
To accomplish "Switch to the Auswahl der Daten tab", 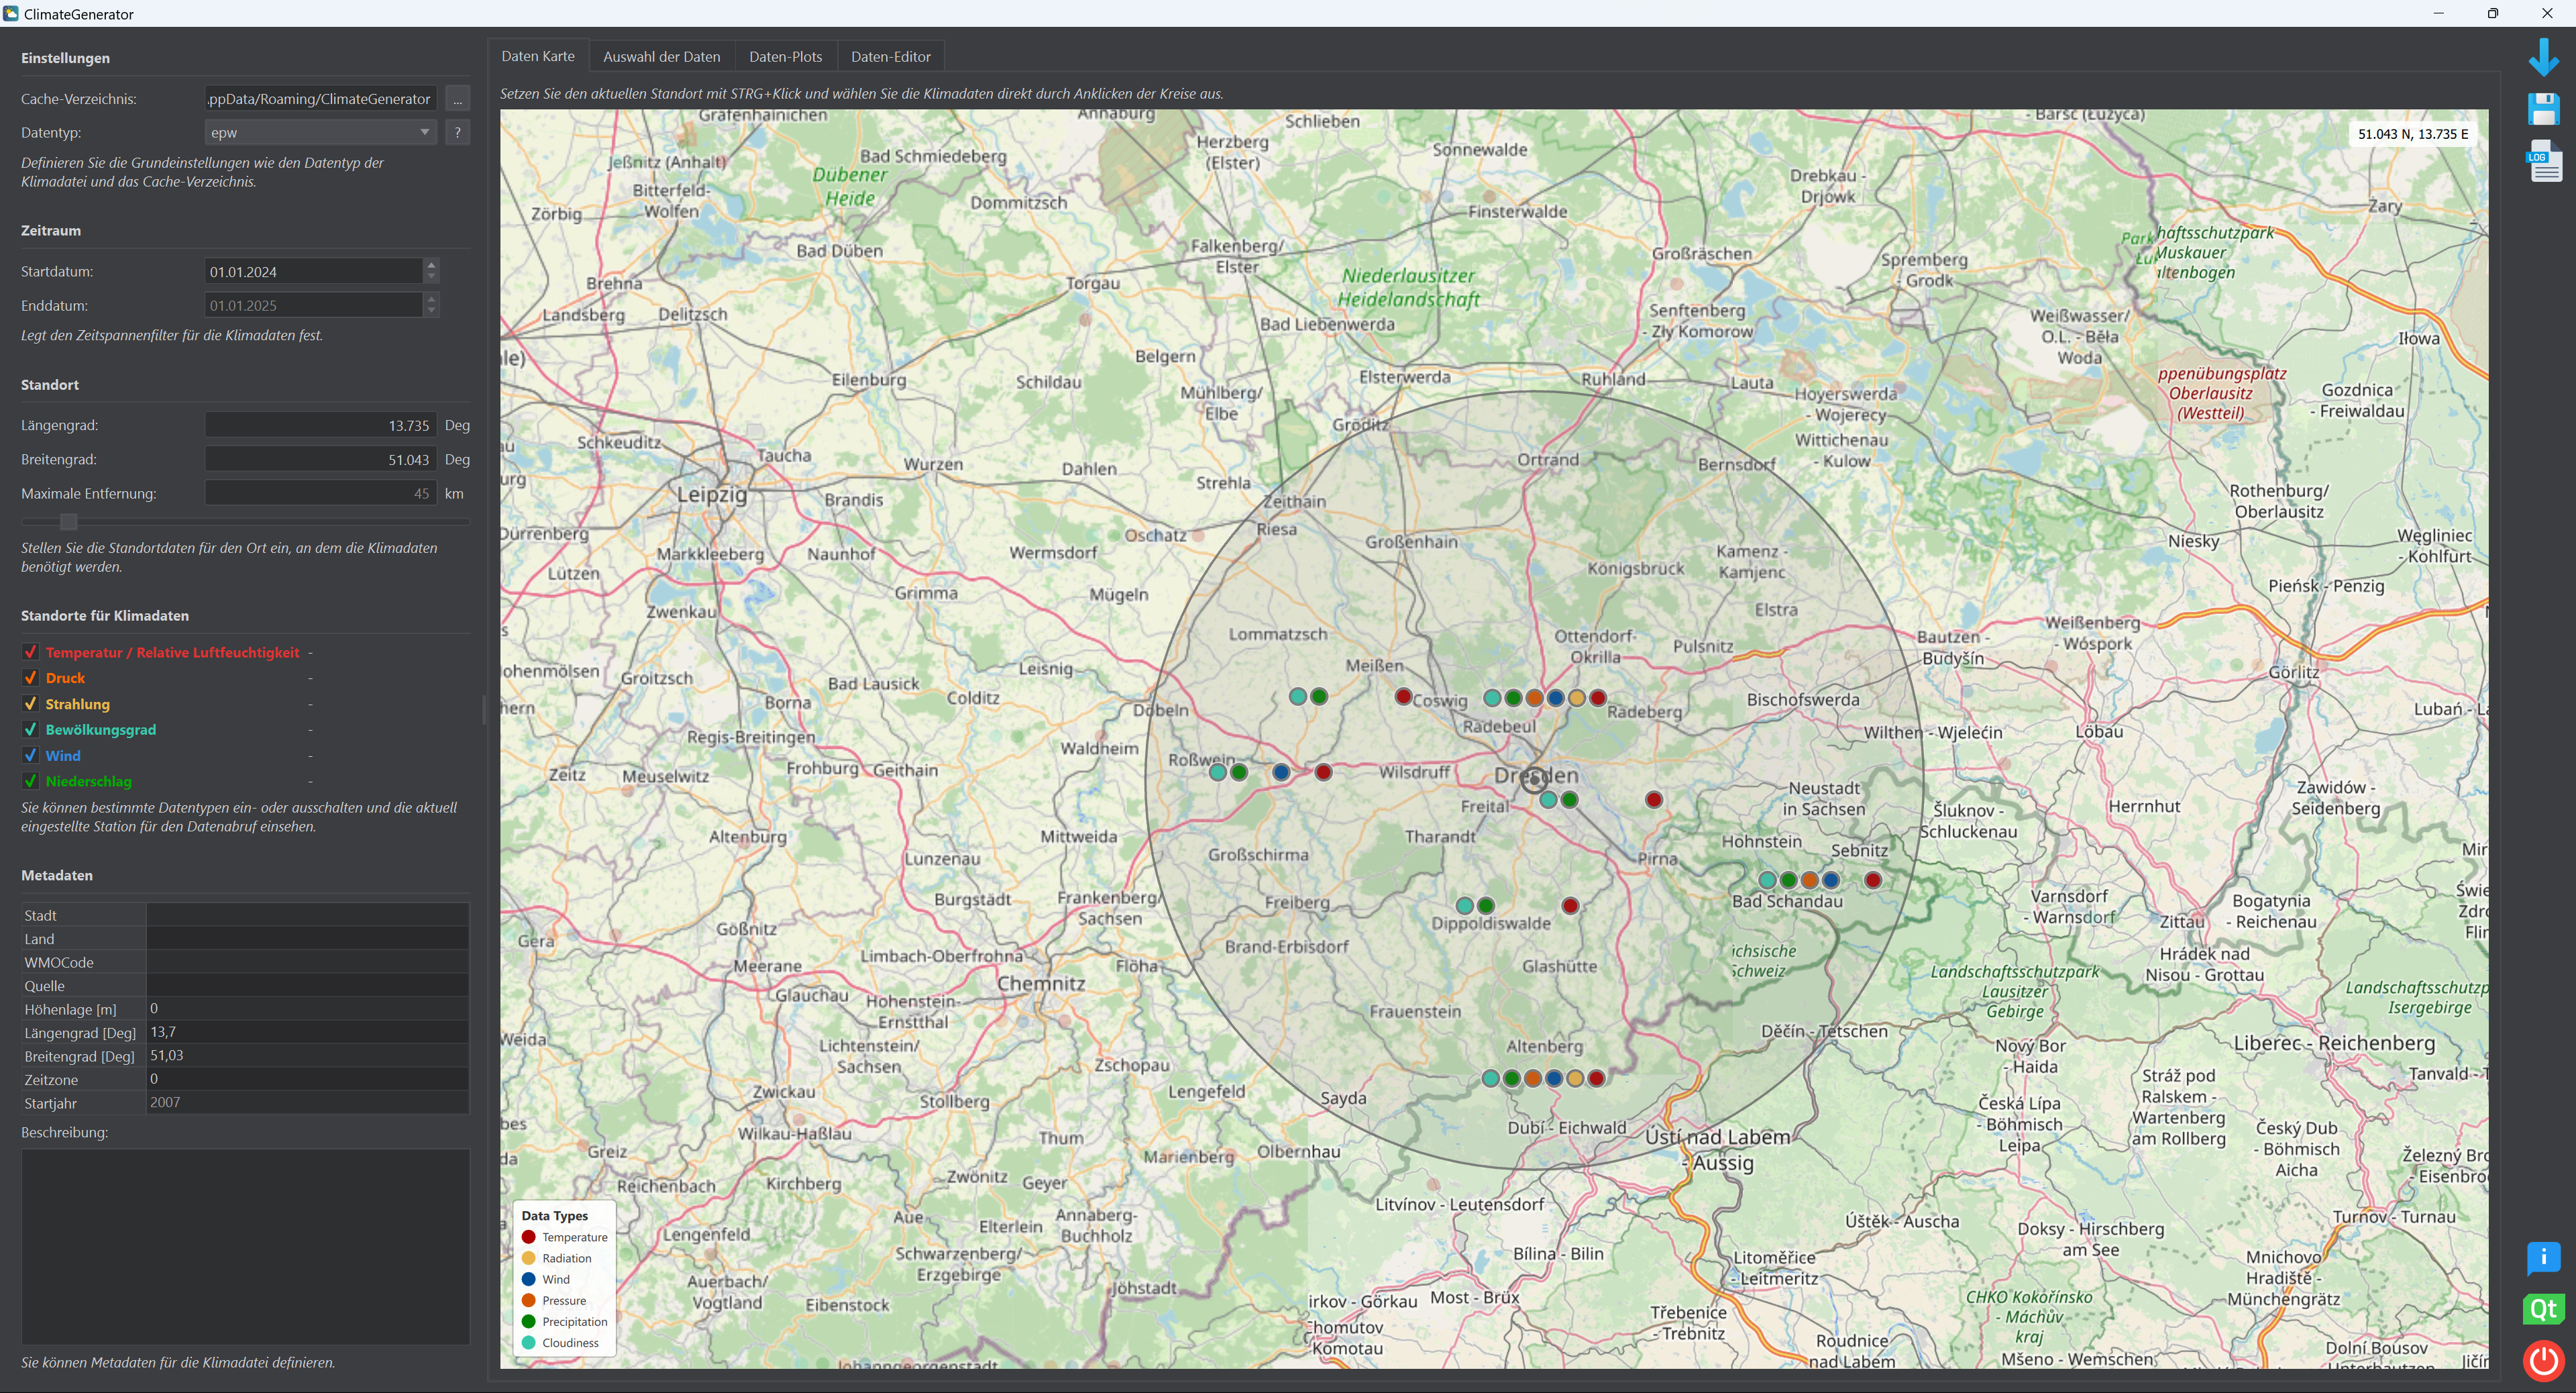I will (x=661, y=57).
